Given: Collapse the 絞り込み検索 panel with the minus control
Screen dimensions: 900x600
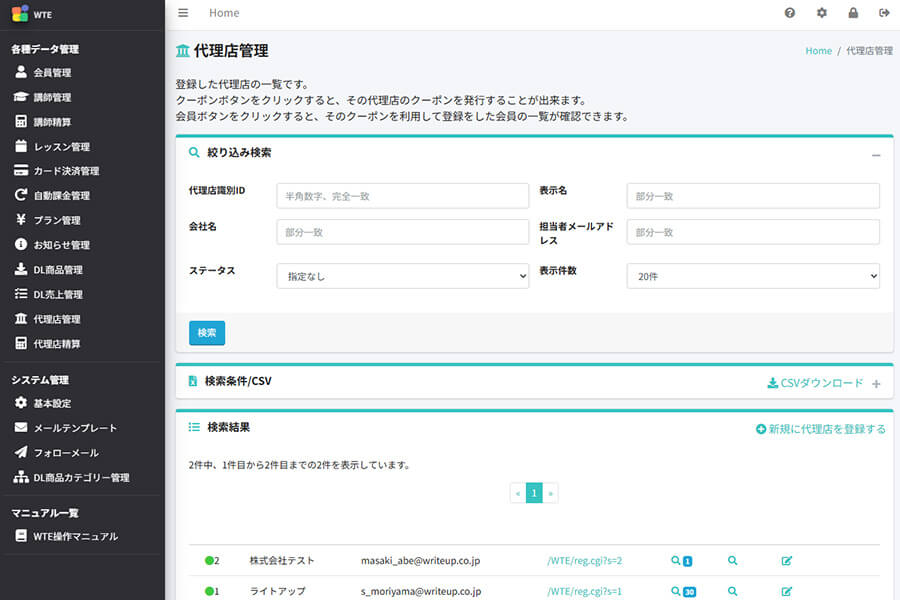Looking at the screenshot, I should coord(876,156).
